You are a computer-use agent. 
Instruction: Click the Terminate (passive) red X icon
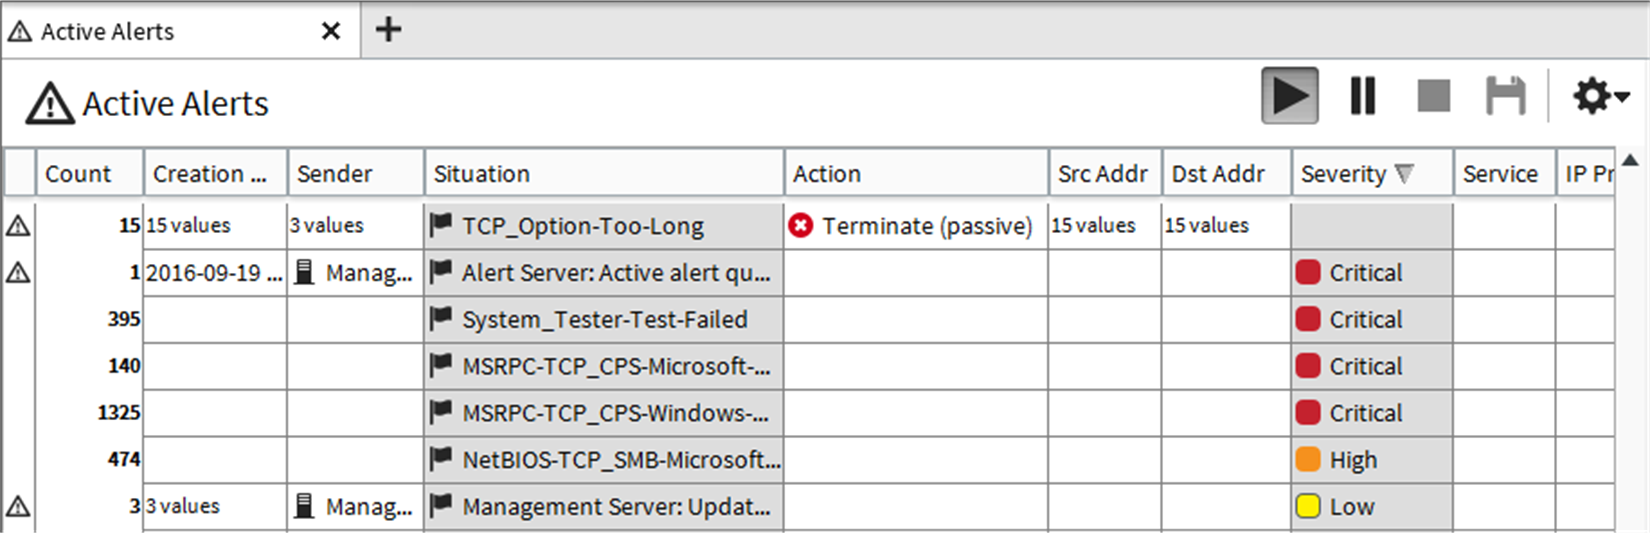pyautogui.click(x=800, y=226)
